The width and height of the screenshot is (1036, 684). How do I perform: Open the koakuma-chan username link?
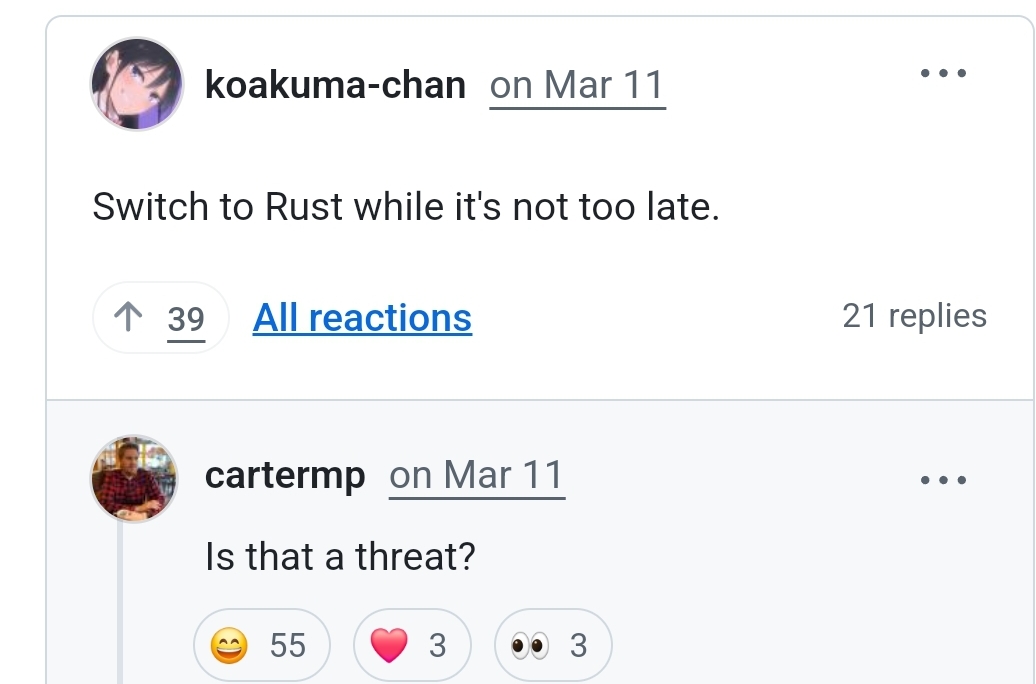(336, 85)
